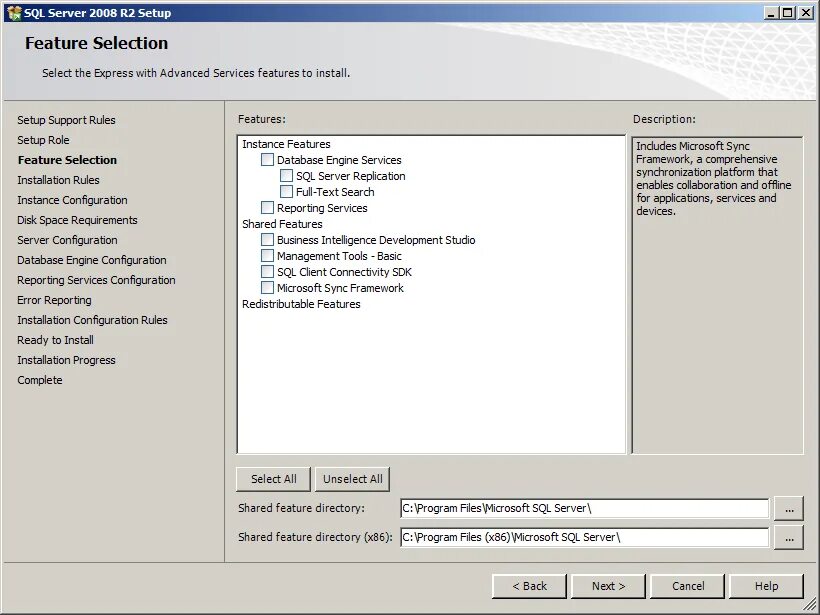Viewport: 820px width, 615px height.
Task: Click Complete step in sidebar
Action: (40, 380)
